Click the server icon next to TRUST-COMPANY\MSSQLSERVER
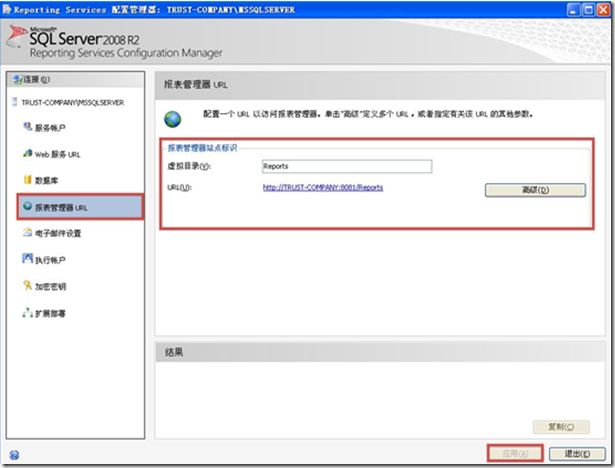This screenshot has height=468, width=615. click(x=15, y=102)
